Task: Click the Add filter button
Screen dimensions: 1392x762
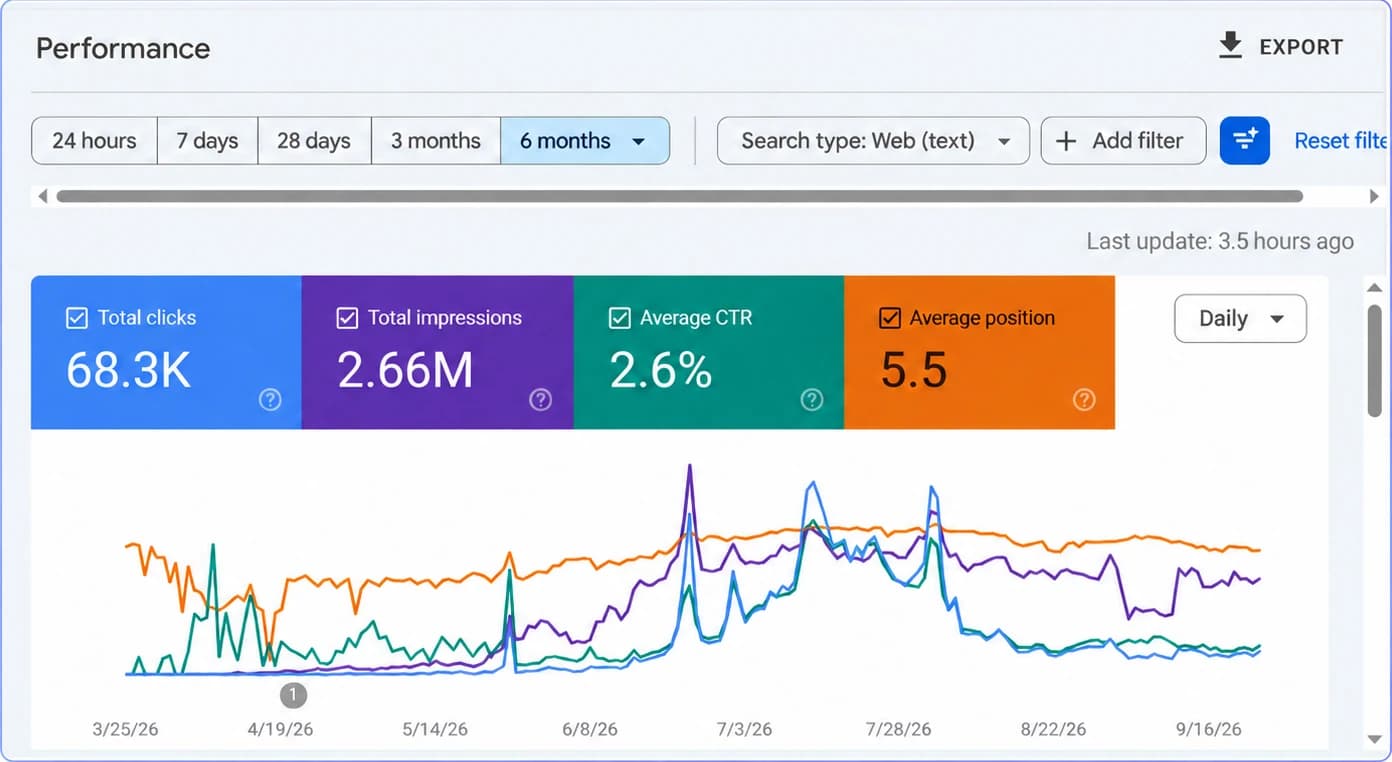Action: tap(1123, 141)
